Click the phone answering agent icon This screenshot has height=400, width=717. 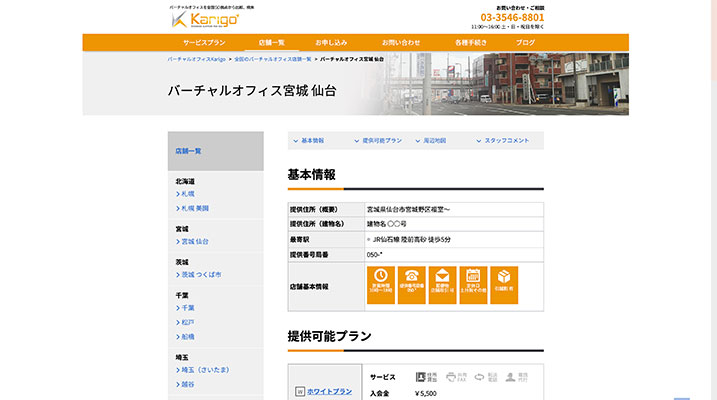click(x=516, y=377)
